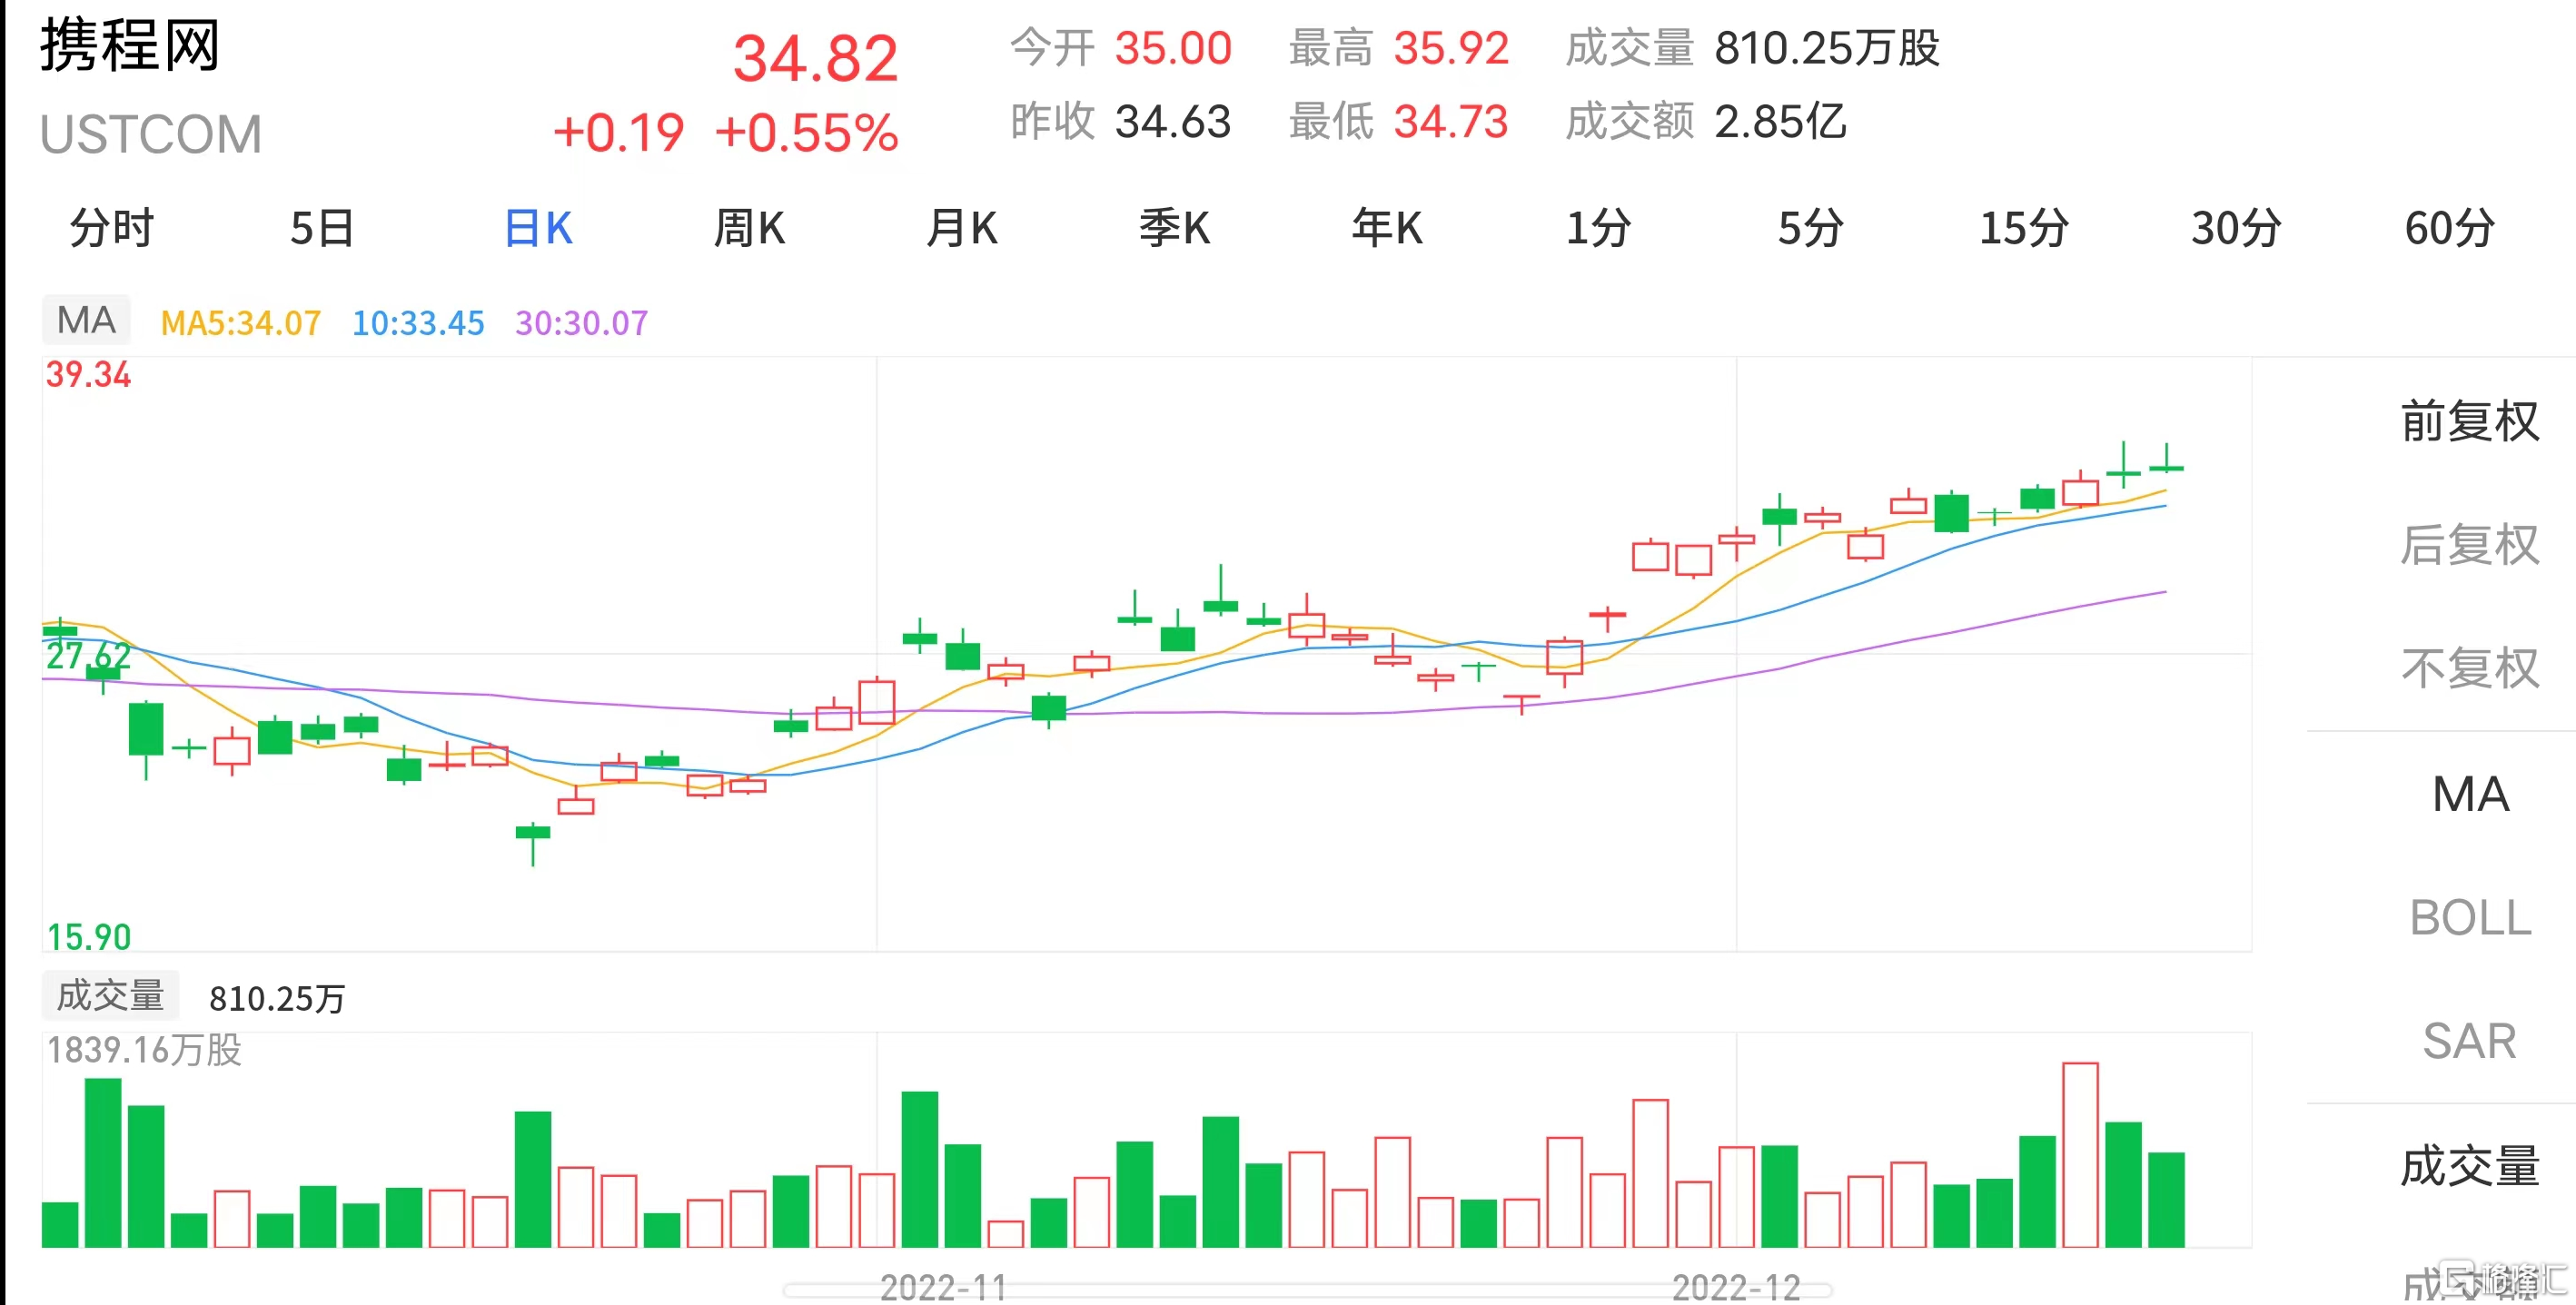Click the 成交量 label above volume chart

[x=110, y=996]
